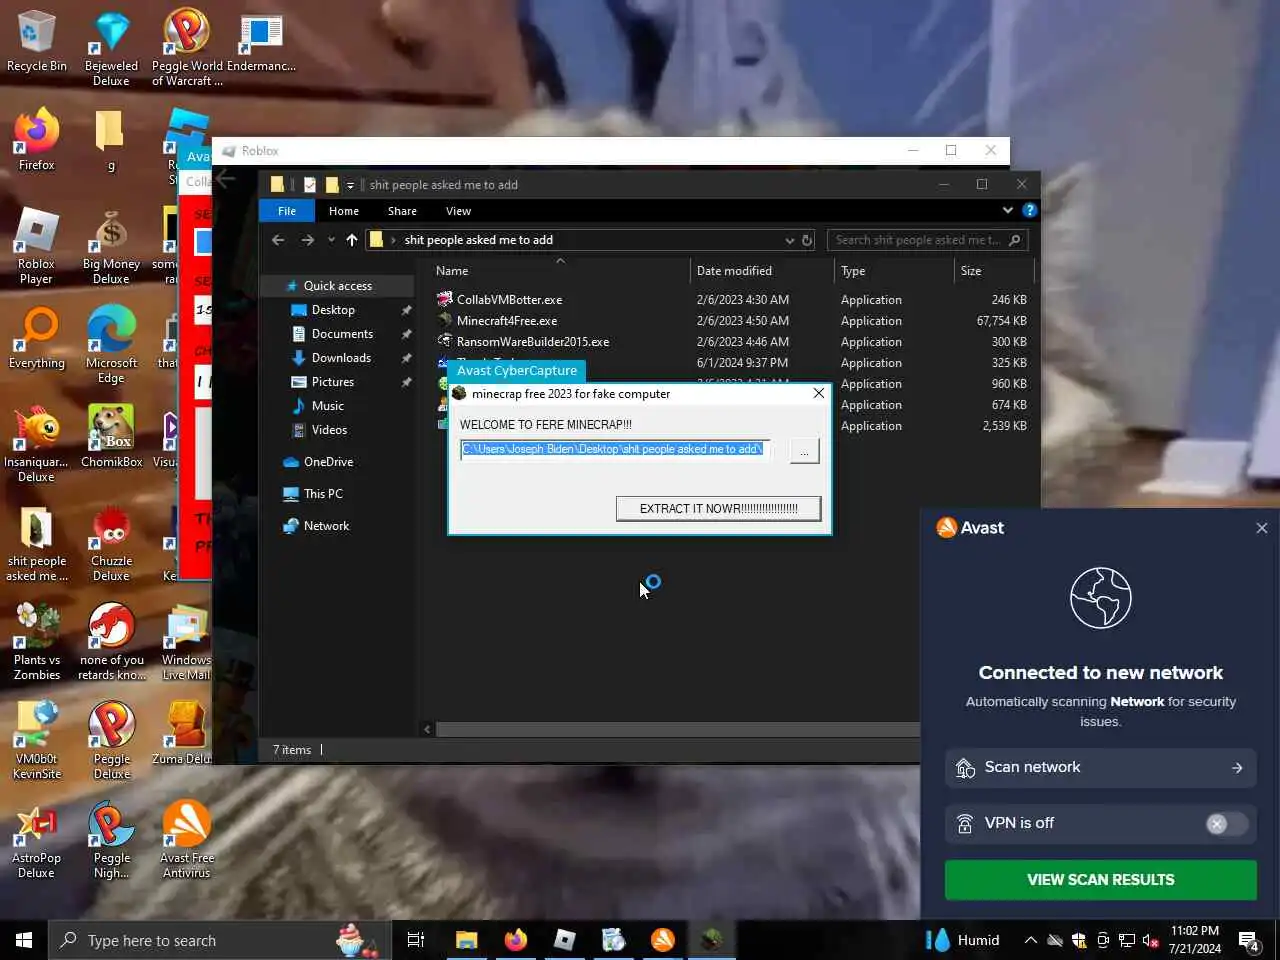Launch AstroPop Deluxe desktop shortcut

coord(37,840)
